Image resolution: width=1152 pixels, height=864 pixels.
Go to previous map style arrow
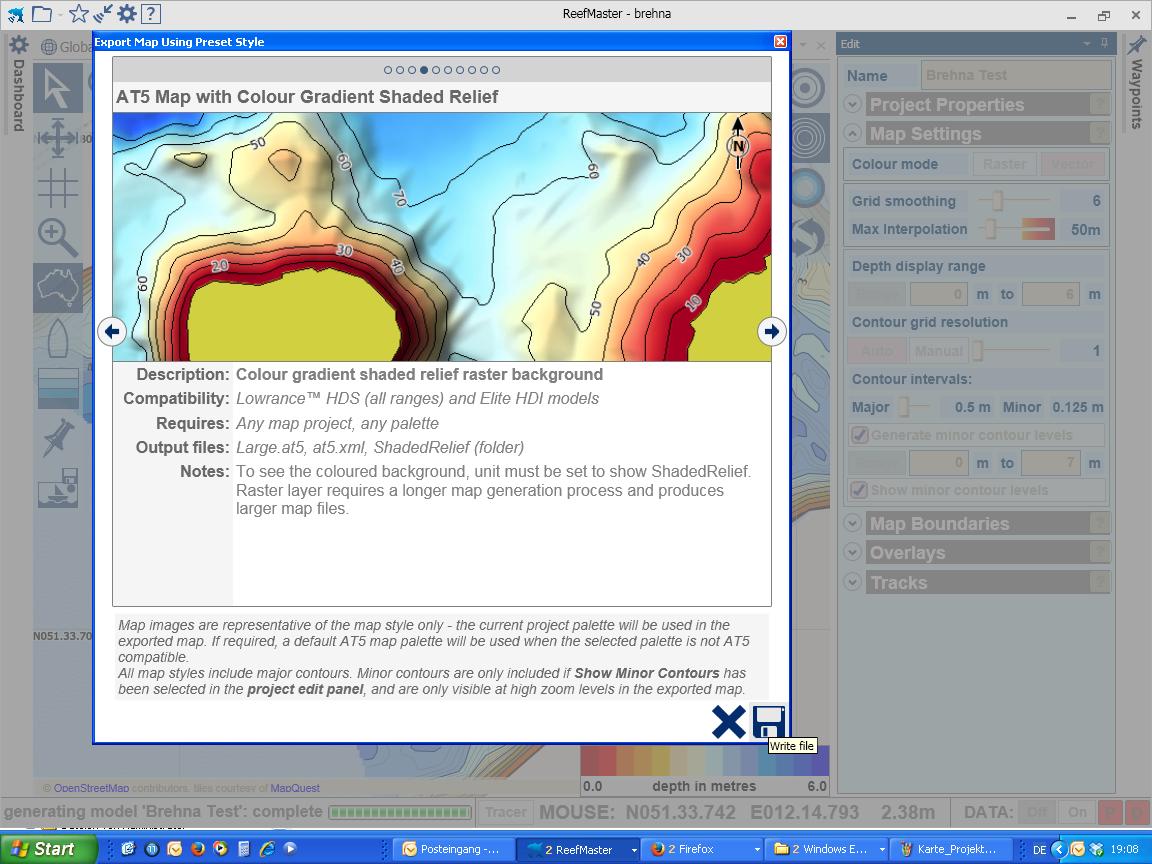coord(112,331)
